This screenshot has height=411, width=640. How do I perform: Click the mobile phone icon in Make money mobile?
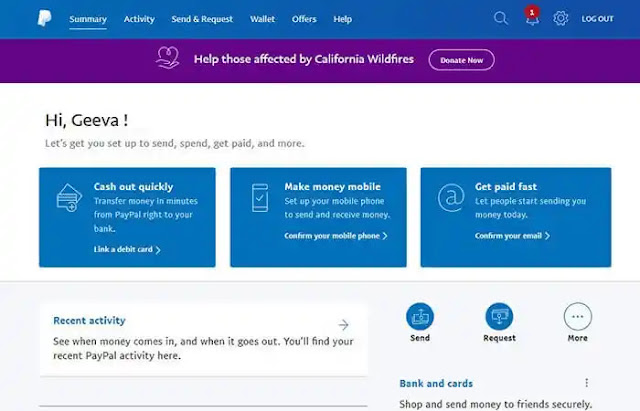(260, 198)
